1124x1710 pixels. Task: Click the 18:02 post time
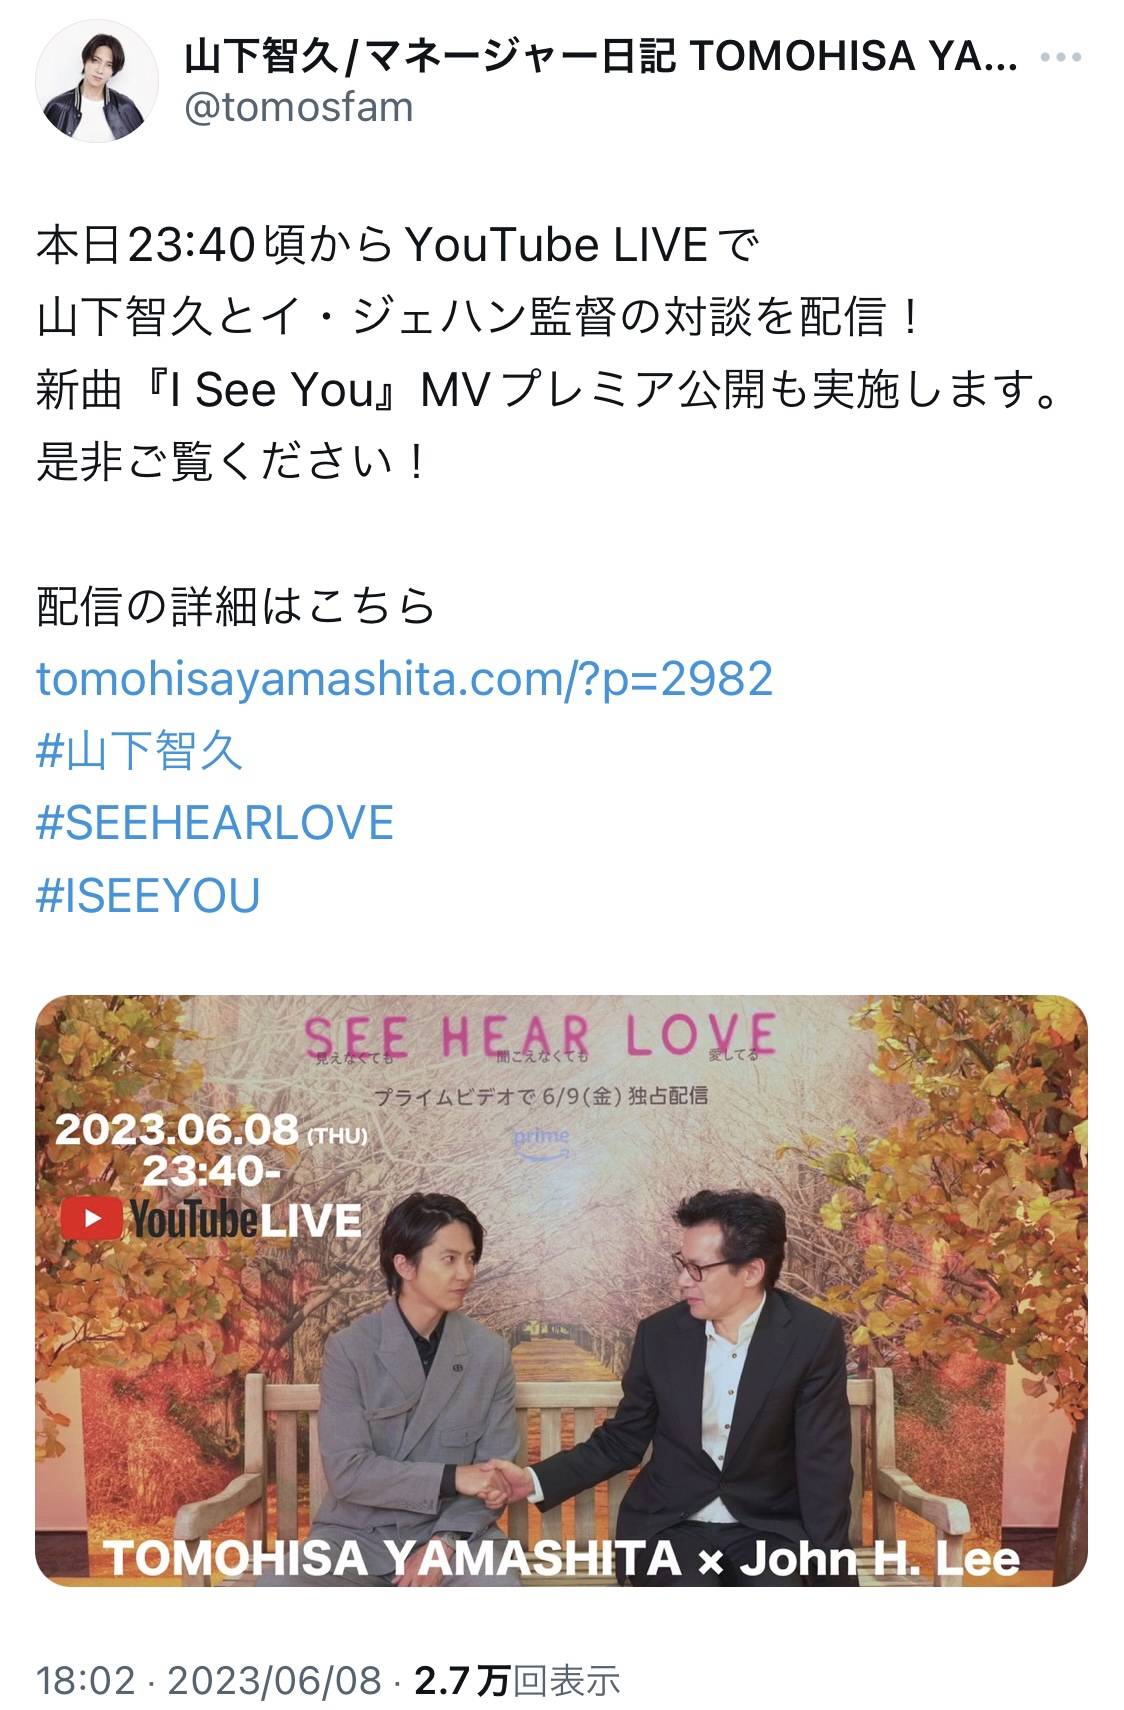click(x=86, y=1681)
